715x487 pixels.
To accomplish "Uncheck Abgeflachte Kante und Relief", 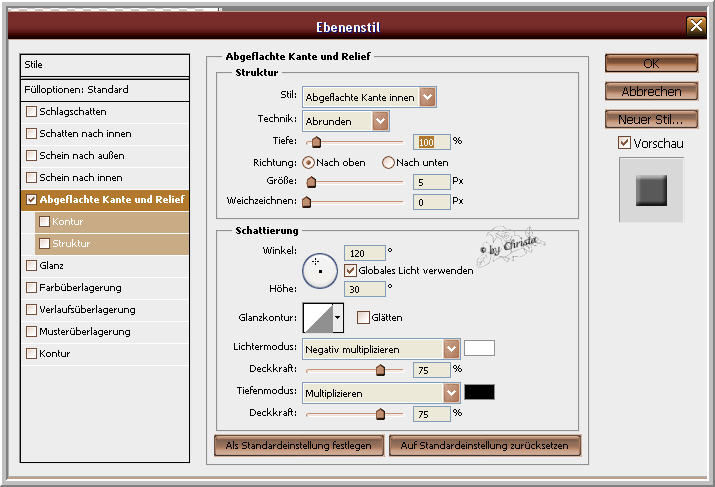I will pyautogui.click(x=31, y=199).
